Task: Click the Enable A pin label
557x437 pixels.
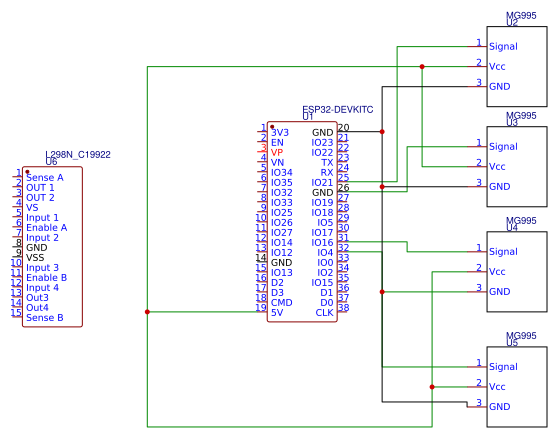Action: [47, 228]
